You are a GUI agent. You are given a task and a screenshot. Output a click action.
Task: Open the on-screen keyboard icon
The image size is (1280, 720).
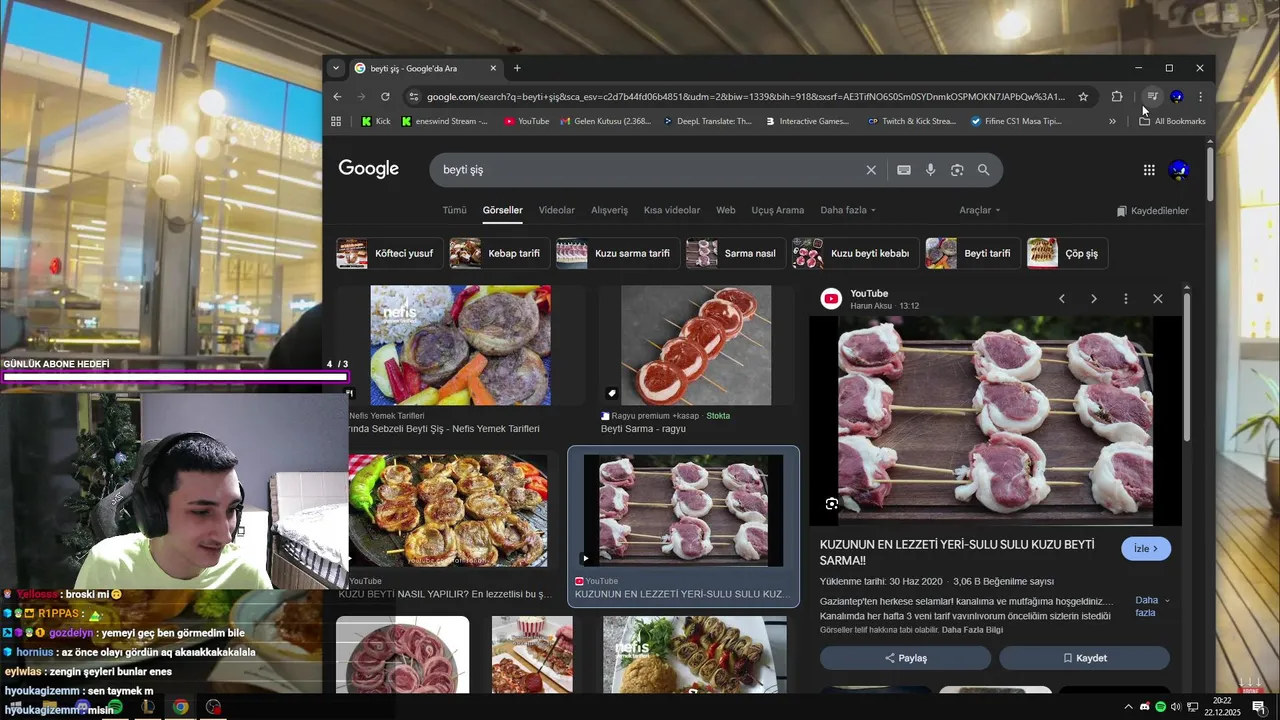(x=904, y=170)
